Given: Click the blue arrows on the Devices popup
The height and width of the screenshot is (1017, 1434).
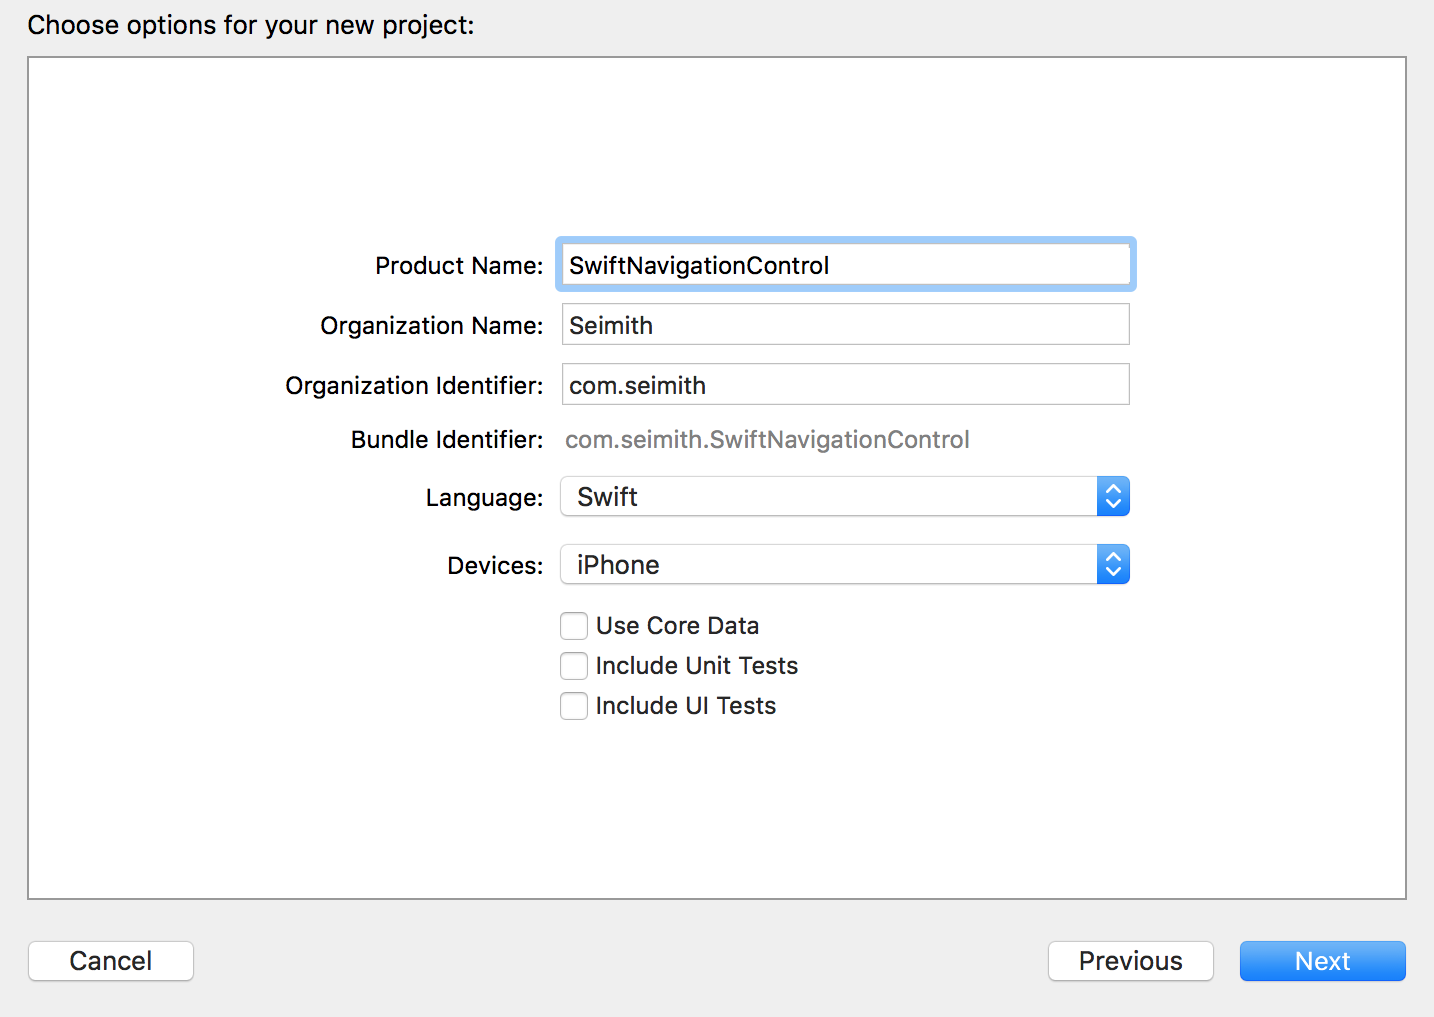Looking at the screenshot, I should [1113, 565].
